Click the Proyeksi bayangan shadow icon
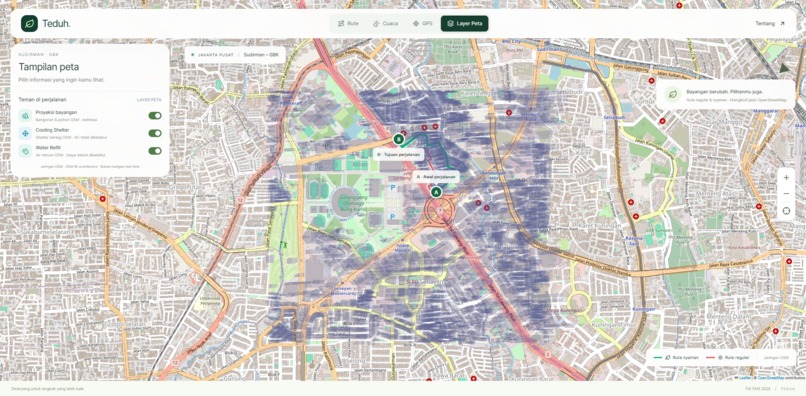This screenshot has height=396, width=806. click(x=25, y=116)
